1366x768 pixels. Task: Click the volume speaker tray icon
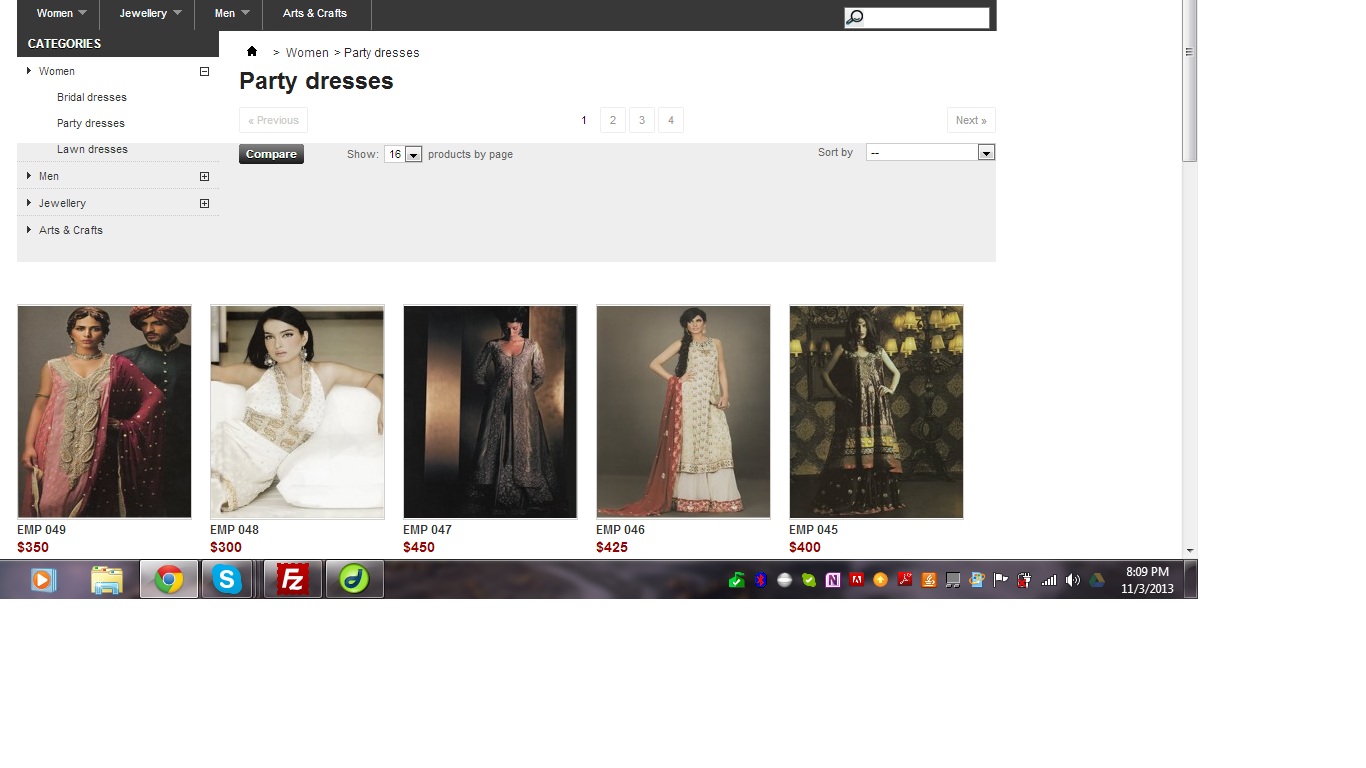coord(1072,580)
